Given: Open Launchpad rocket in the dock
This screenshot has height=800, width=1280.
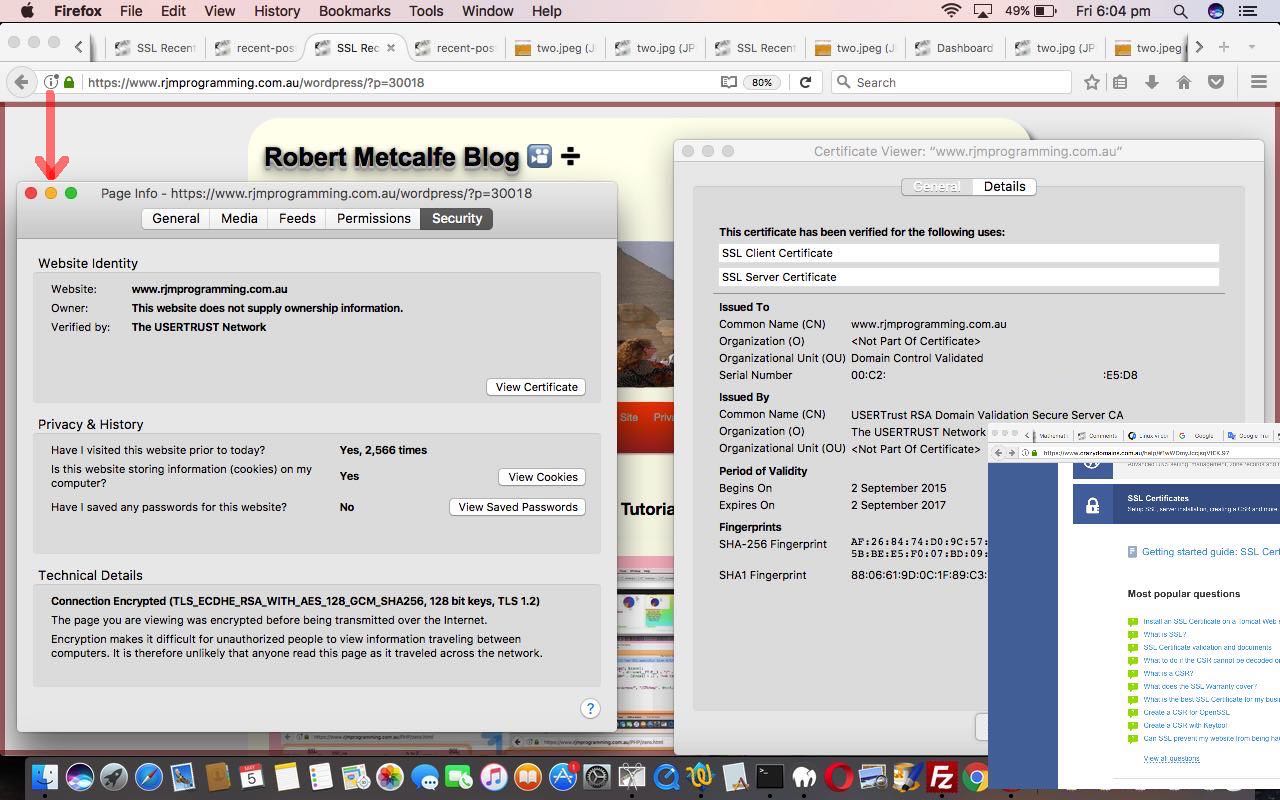Looking at the screenshot, I should (114, 776).
